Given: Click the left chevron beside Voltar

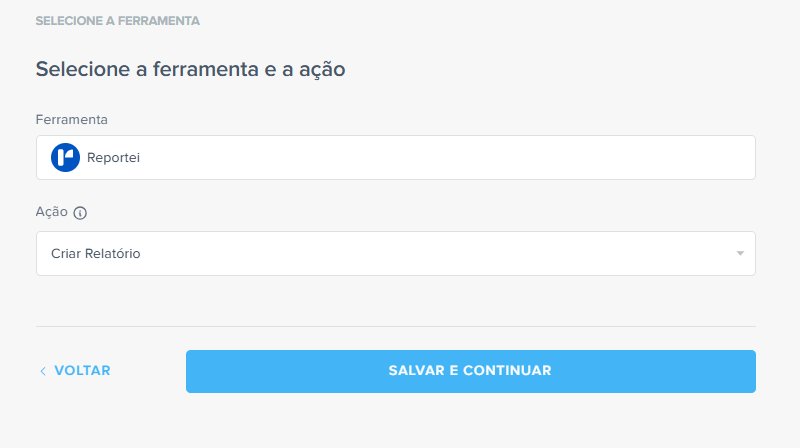Looking at the screenshot, I should tap(43, 371).
